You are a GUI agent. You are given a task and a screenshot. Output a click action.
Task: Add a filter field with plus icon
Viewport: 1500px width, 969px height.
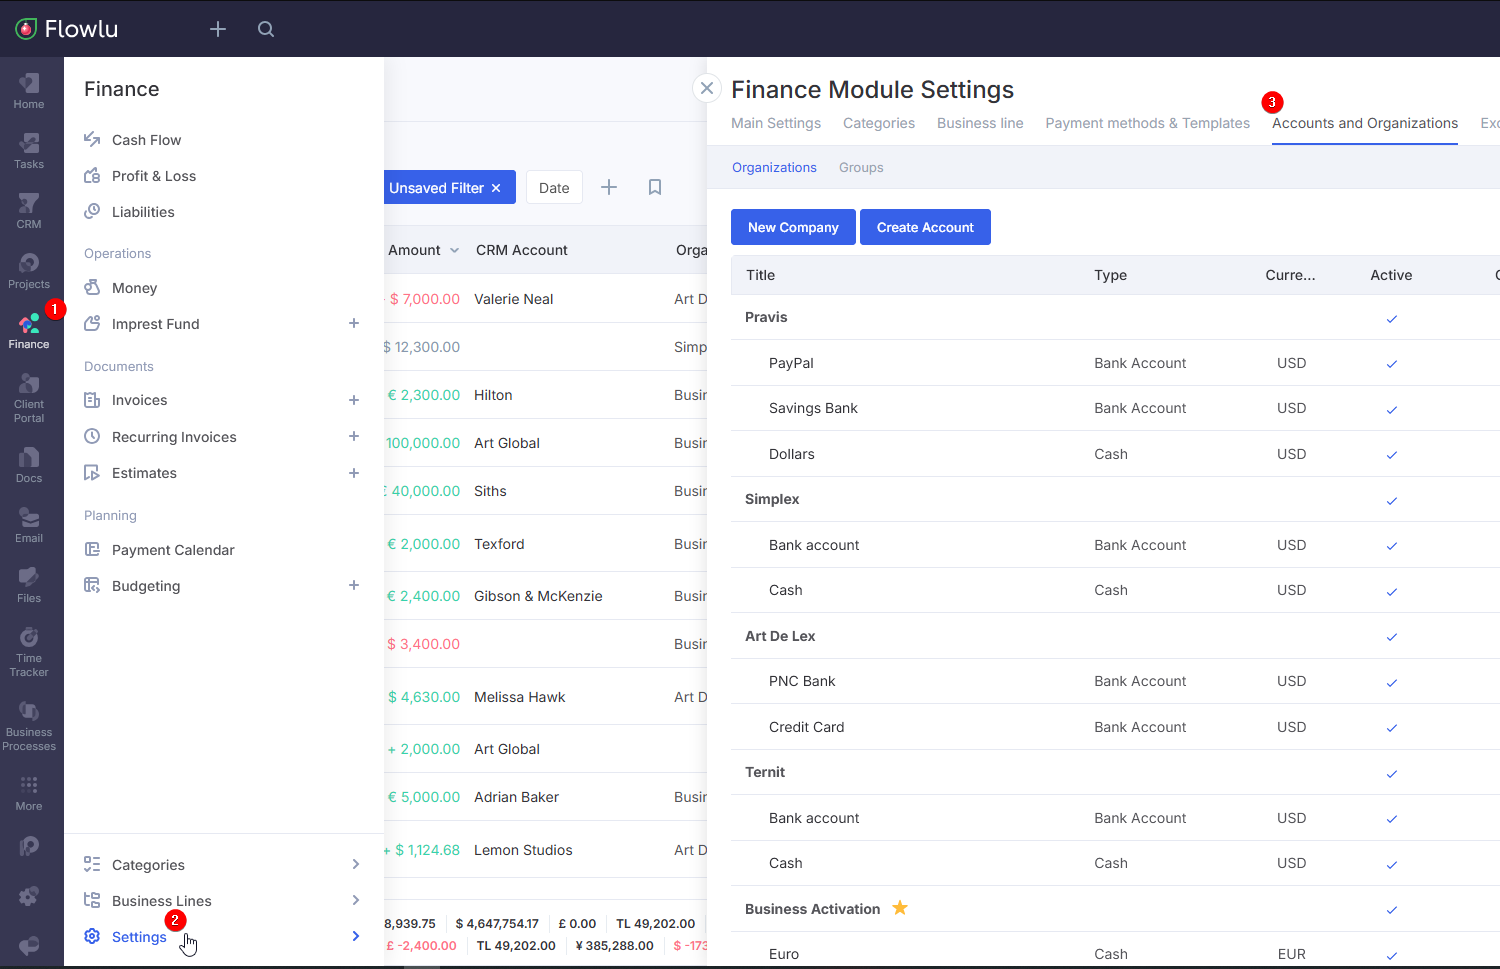[609, 187]
